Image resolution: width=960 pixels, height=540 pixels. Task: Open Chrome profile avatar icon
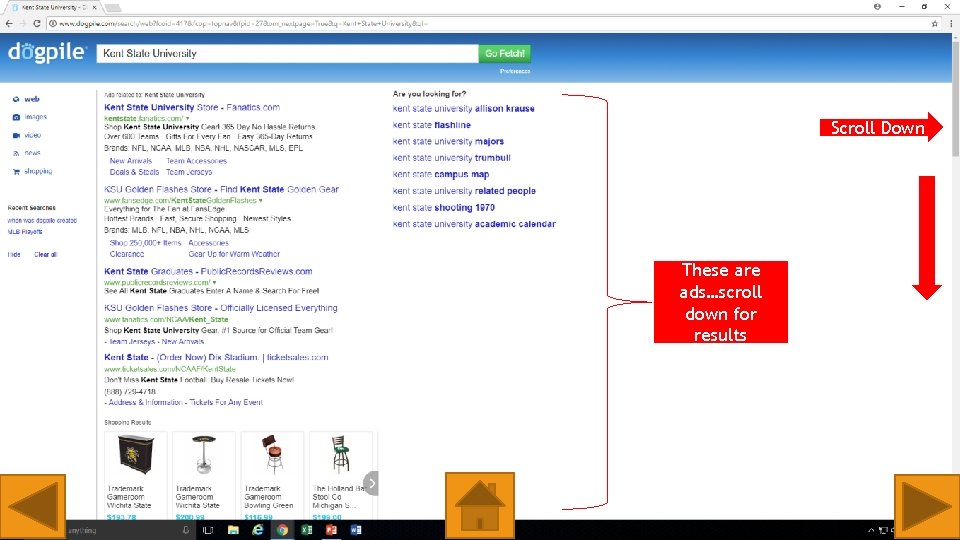click(x=877, y=7)
